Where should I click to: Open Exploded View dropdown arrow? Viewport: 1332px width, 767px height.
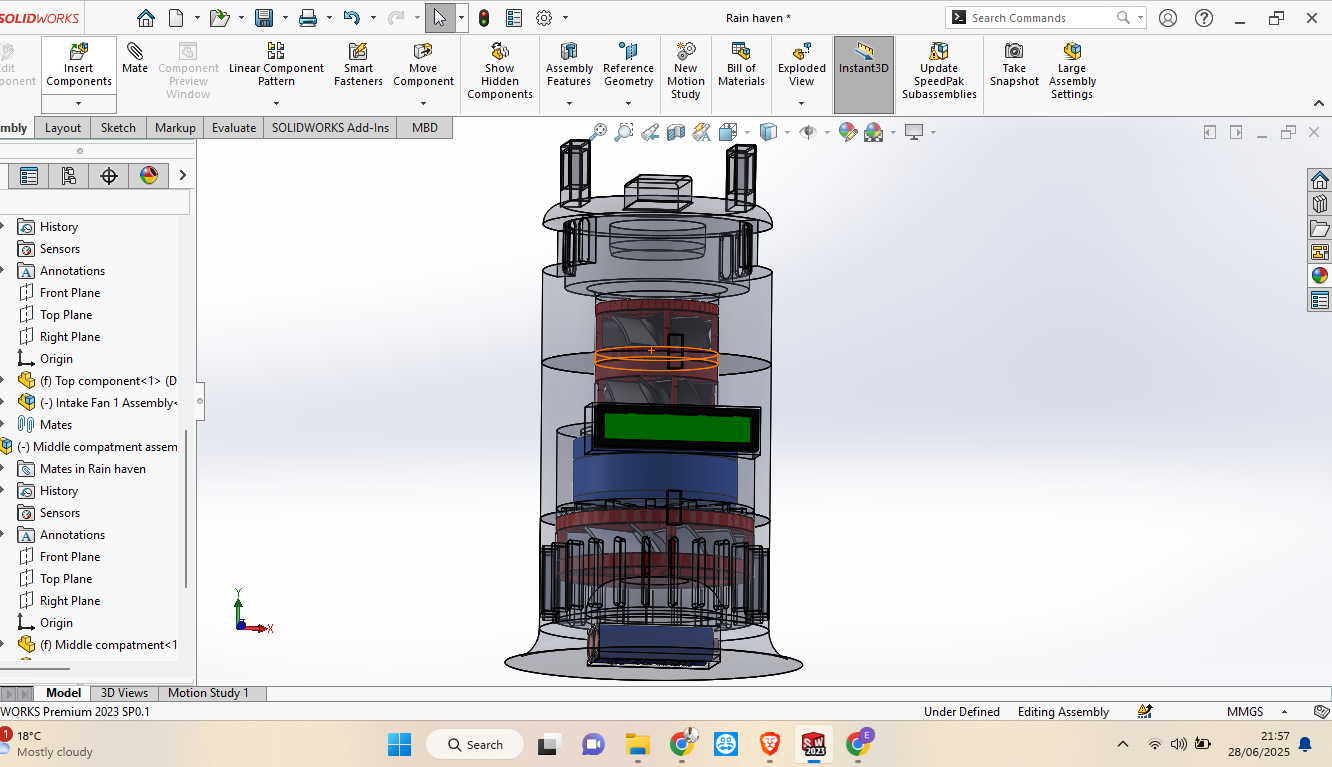point(802,103)
